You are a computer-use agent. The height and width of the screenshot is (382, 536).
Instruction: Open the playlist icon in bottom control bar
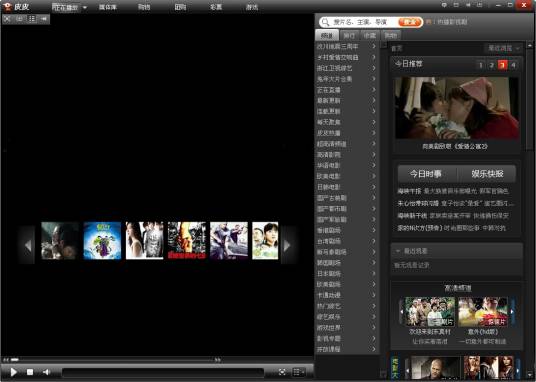(x=297, y=372)
